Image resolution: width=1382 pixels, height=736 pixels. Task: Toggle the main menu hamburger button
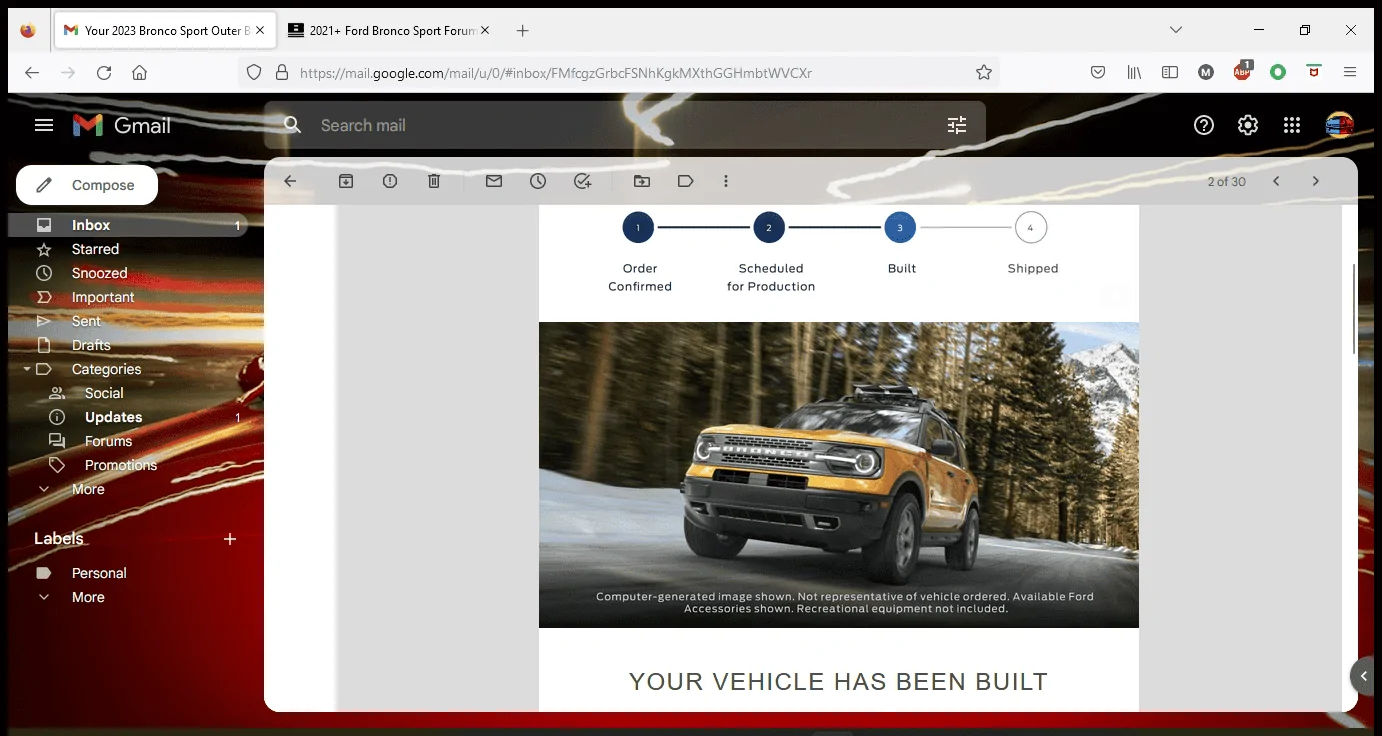coord(44,125)
